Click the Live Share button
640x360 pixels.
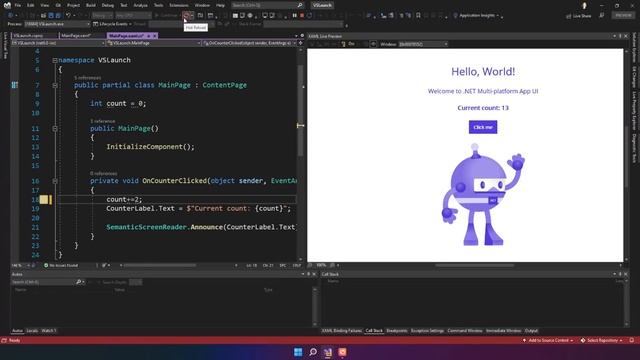pyautogui.click(x=578, y=16)
